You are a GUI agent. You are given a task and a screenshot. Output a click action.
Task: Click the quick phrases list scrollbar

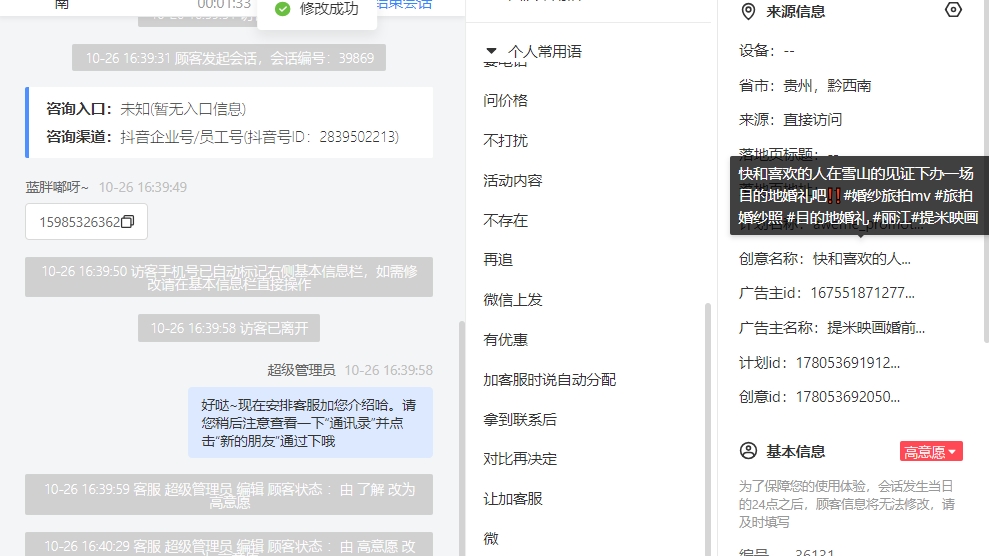708,429
